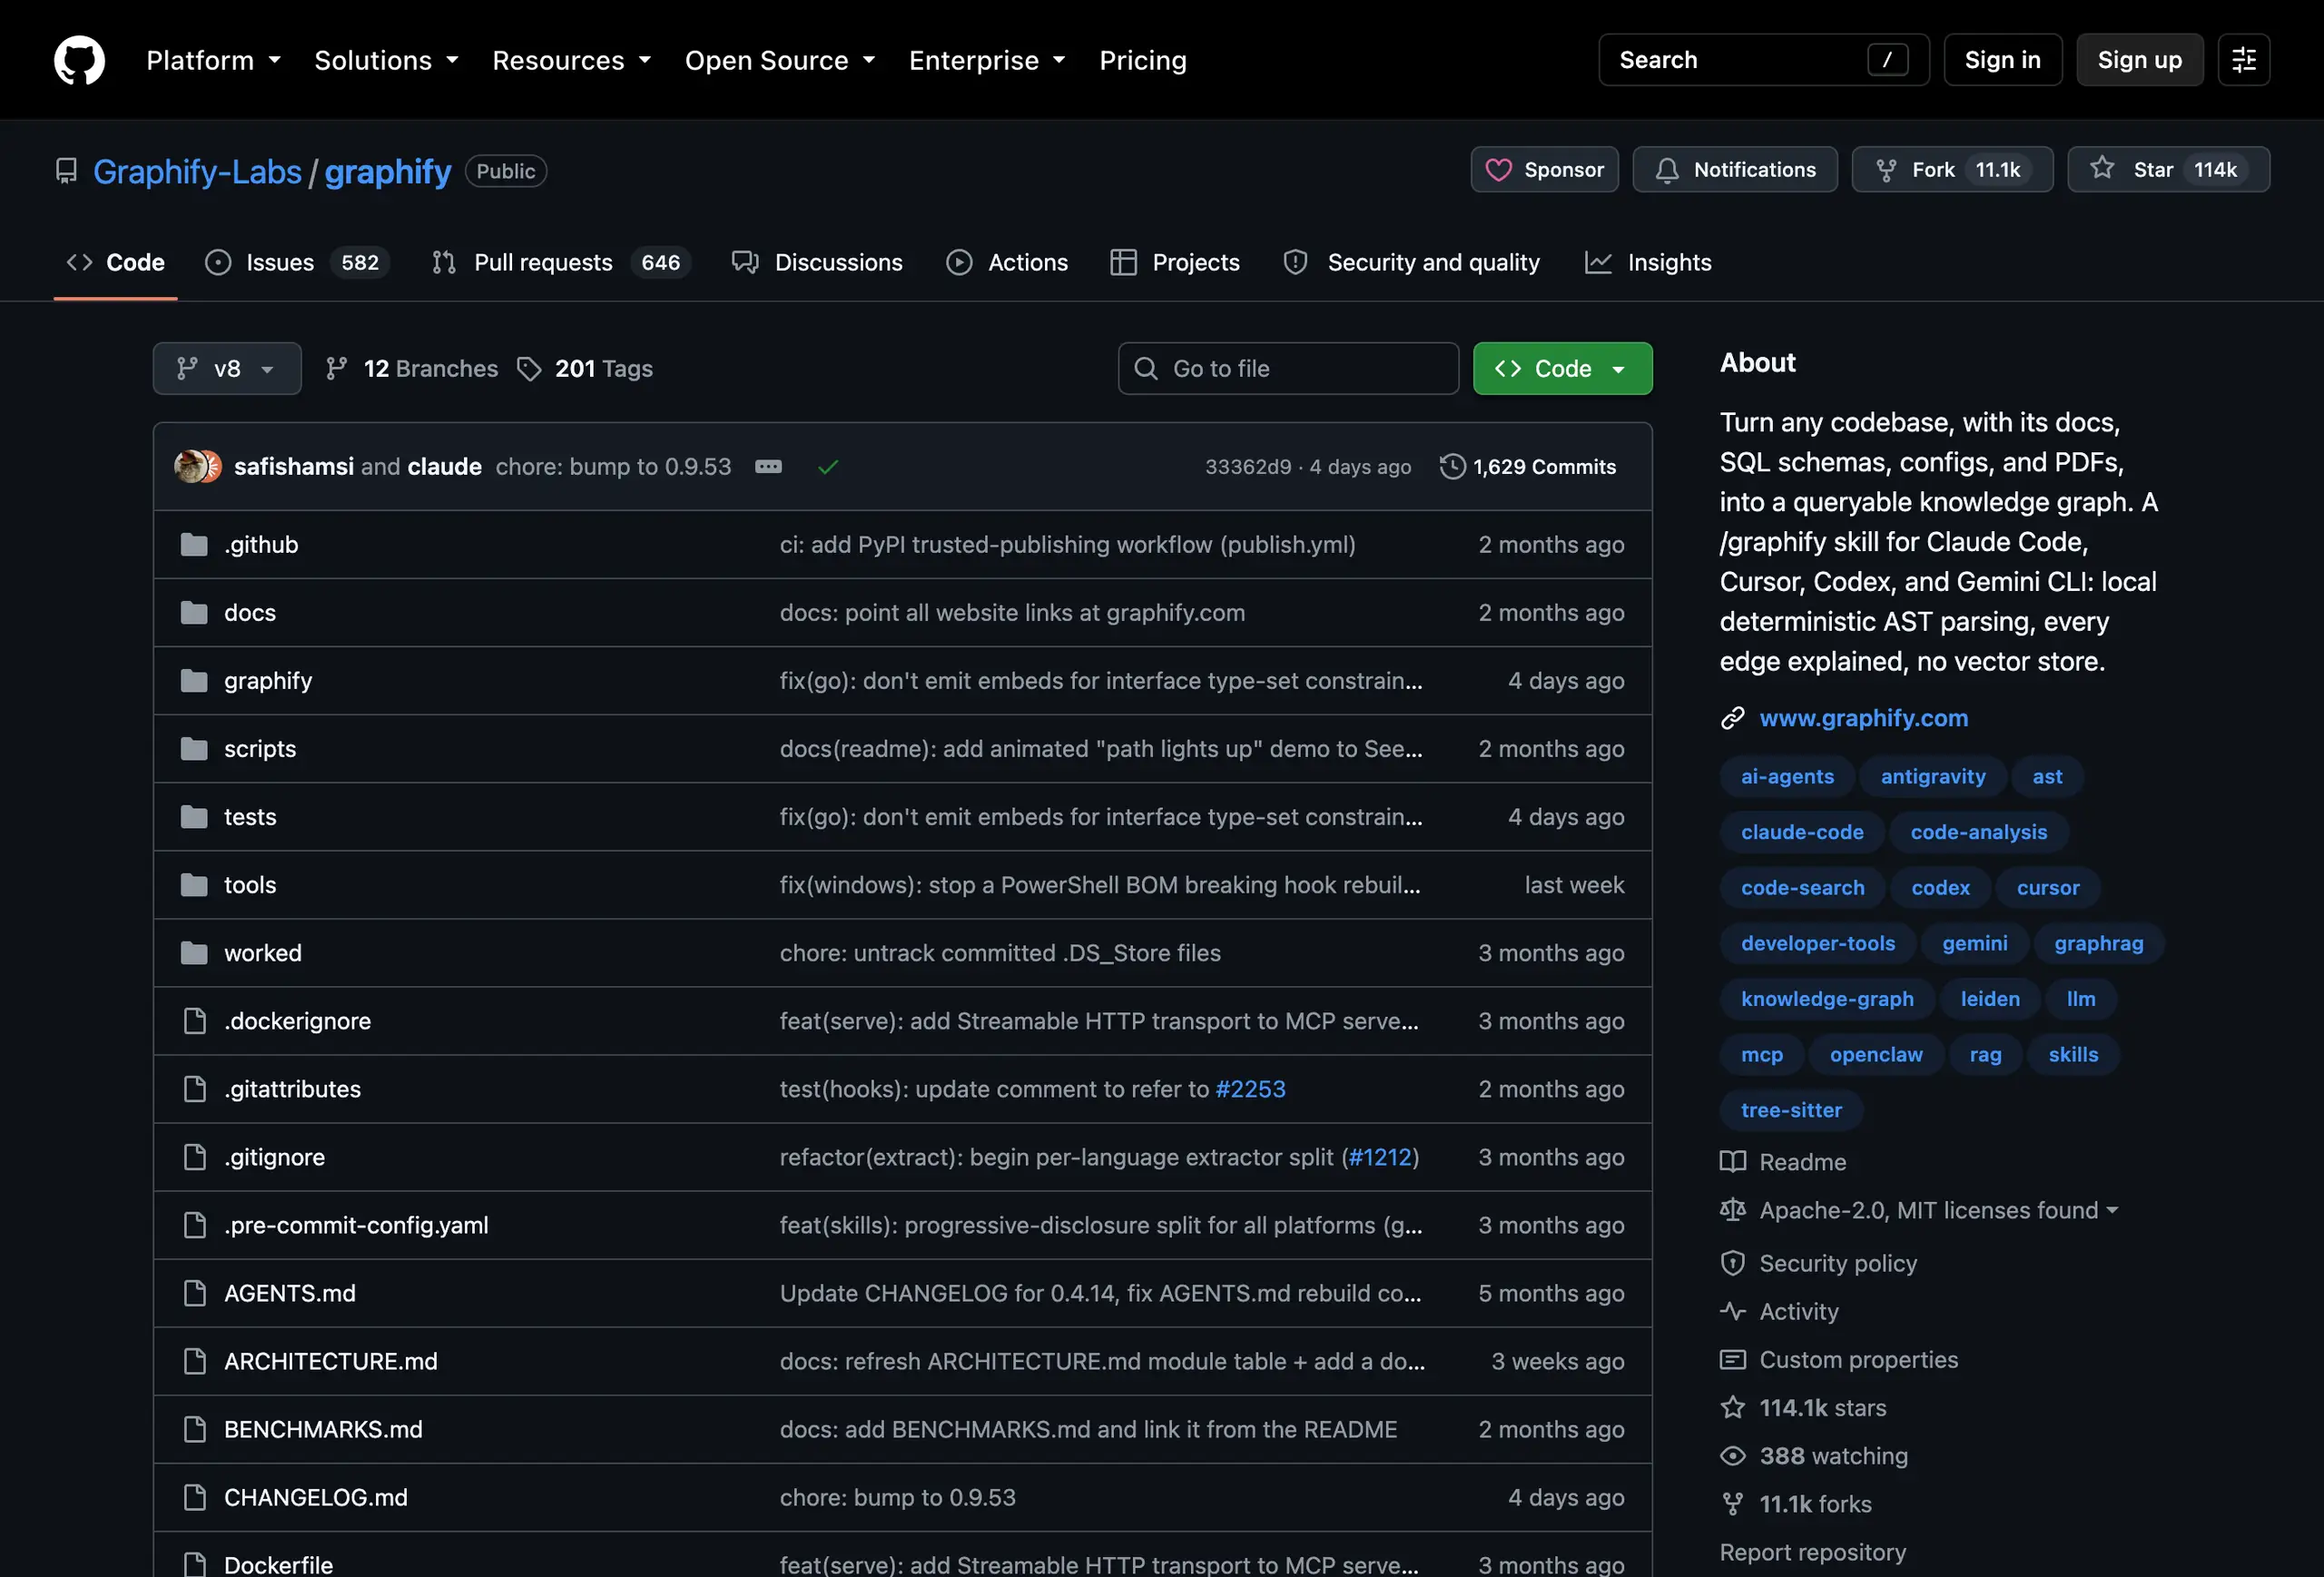
Task: Expand the Open Source menu
Action: click(780, 60)
